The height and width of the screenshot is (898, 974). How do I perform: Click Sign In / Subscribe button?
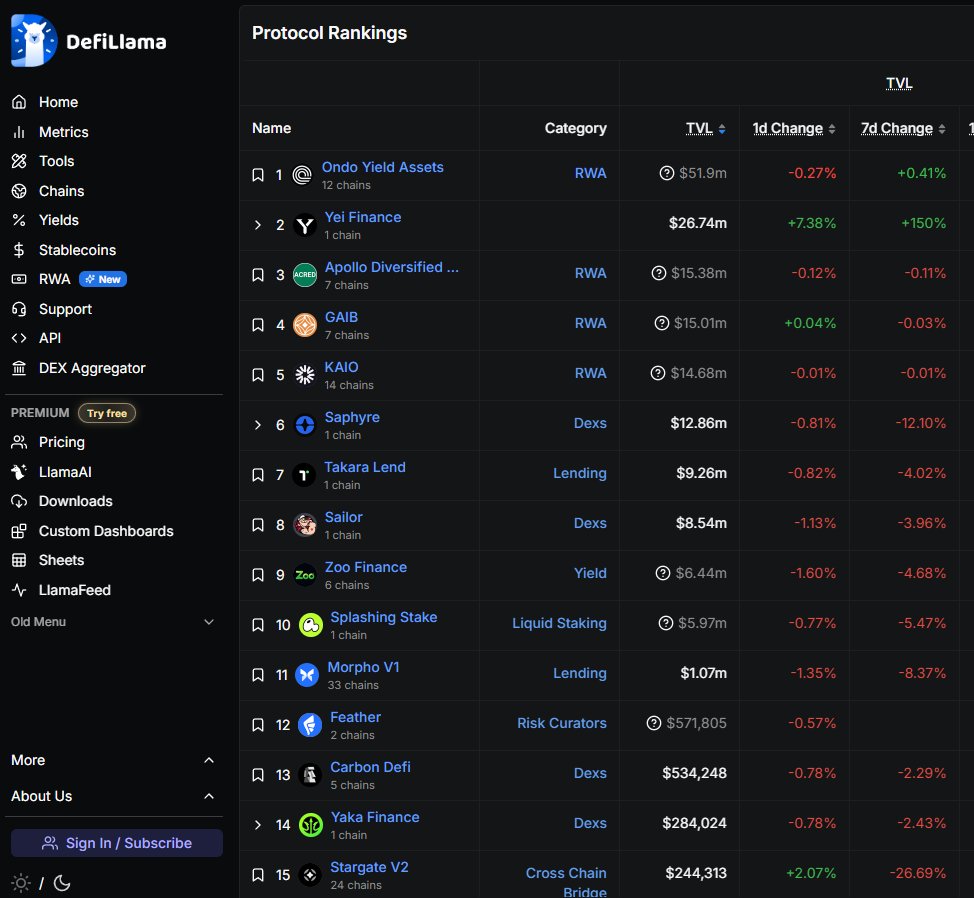117,843
